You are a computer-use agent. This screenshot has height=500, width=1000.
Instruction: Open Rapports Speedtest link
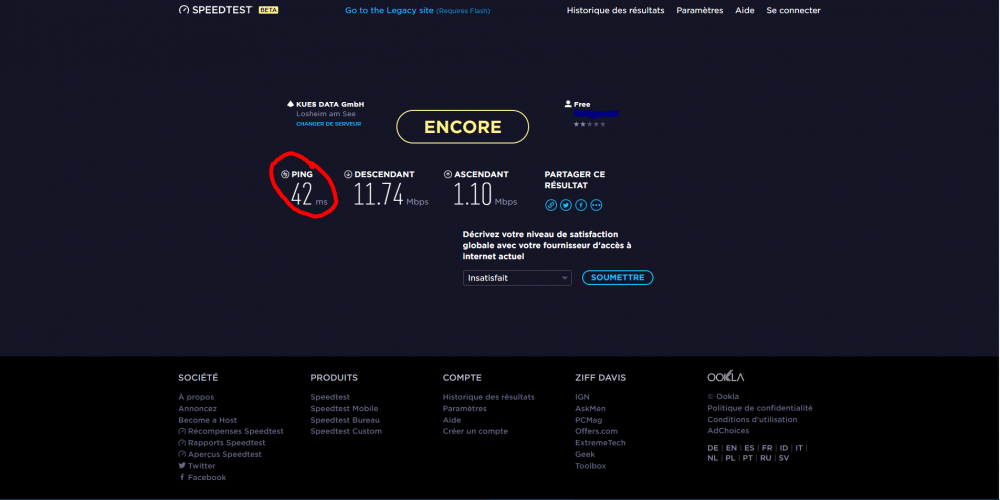pos(222,443)
